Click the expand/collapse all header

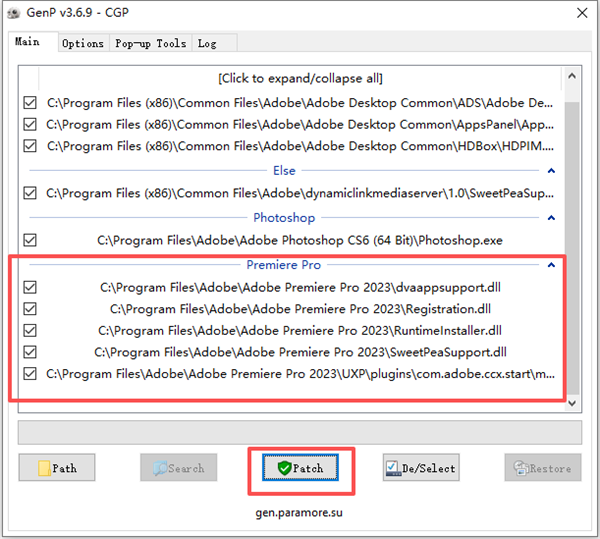(300, 78)
